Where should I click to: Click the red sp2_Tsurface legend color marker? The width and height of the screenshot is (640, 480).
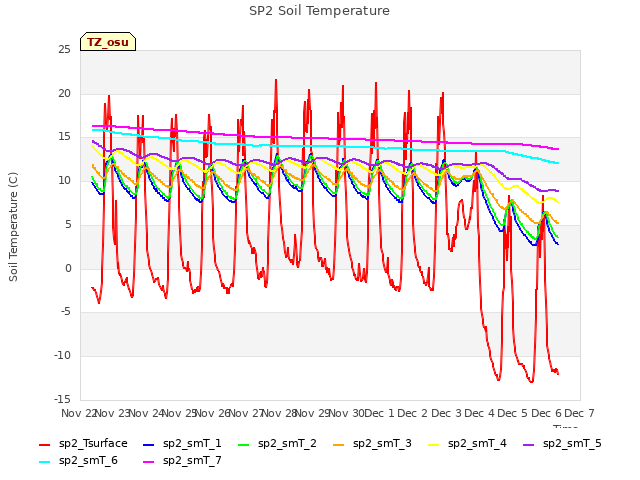[x=44, y=444]
